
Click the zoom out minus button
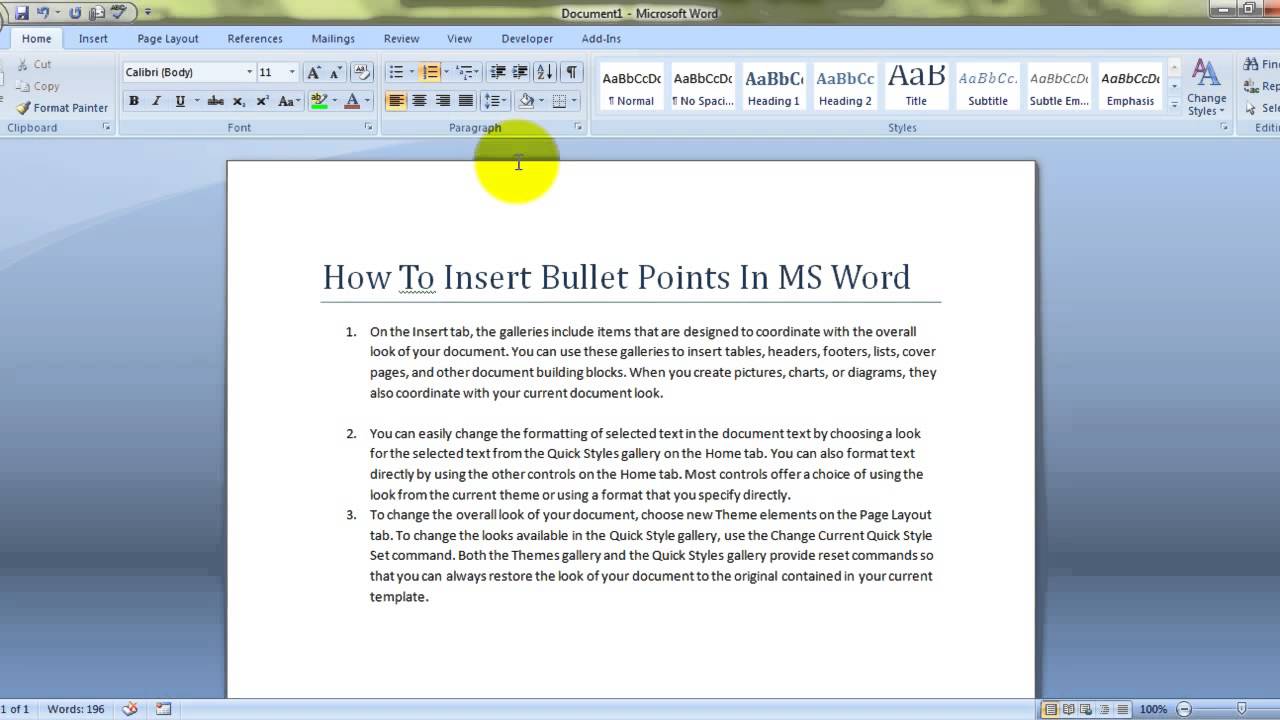[x=1182, y=709]
